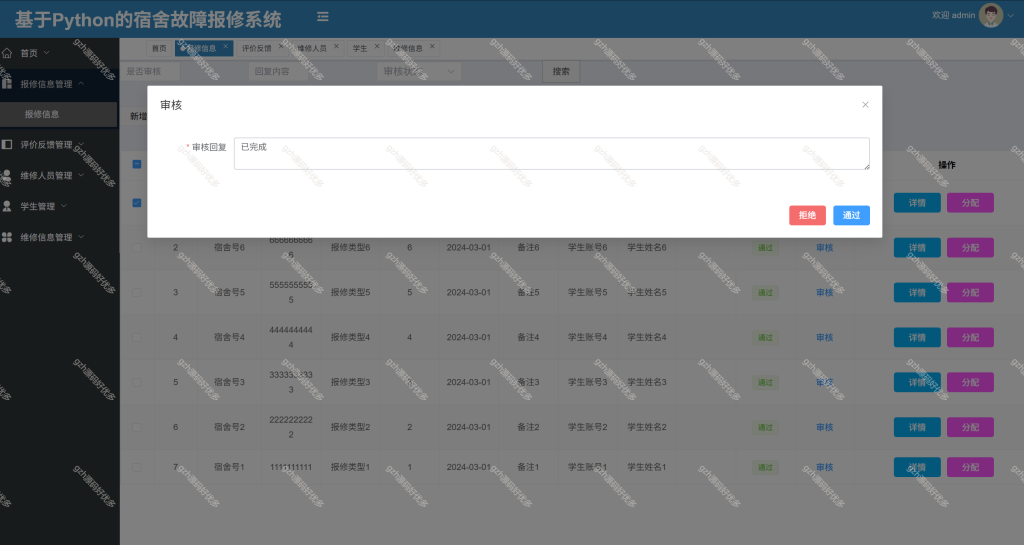Click 分配 button in the 宿舍号4 row
The image size is (1024, 545).
tap(970, 337)
